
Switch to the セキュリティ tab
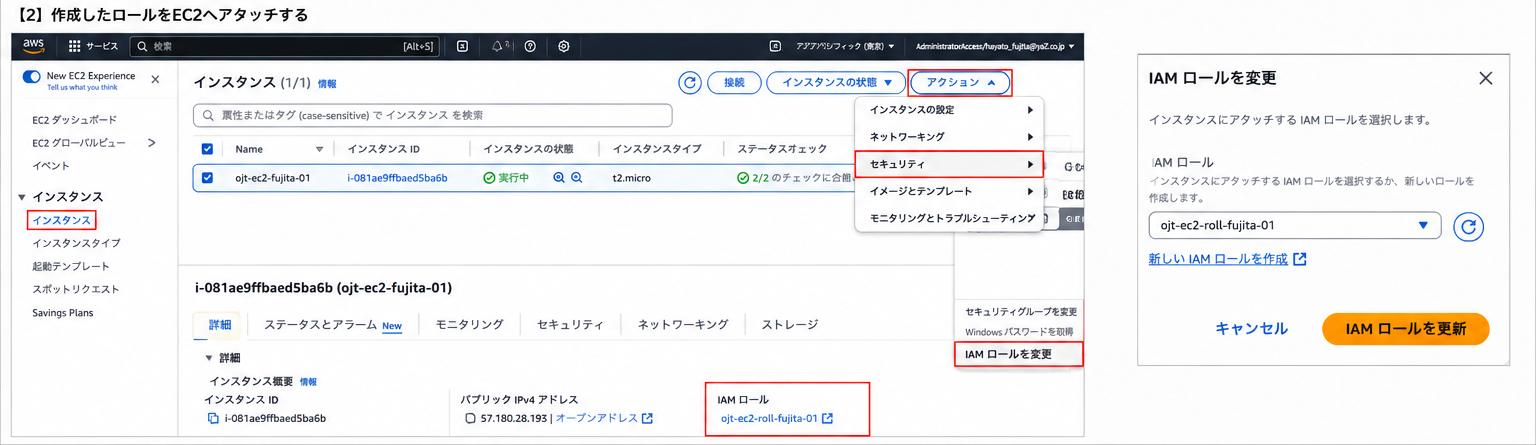(x=570, y=324)
